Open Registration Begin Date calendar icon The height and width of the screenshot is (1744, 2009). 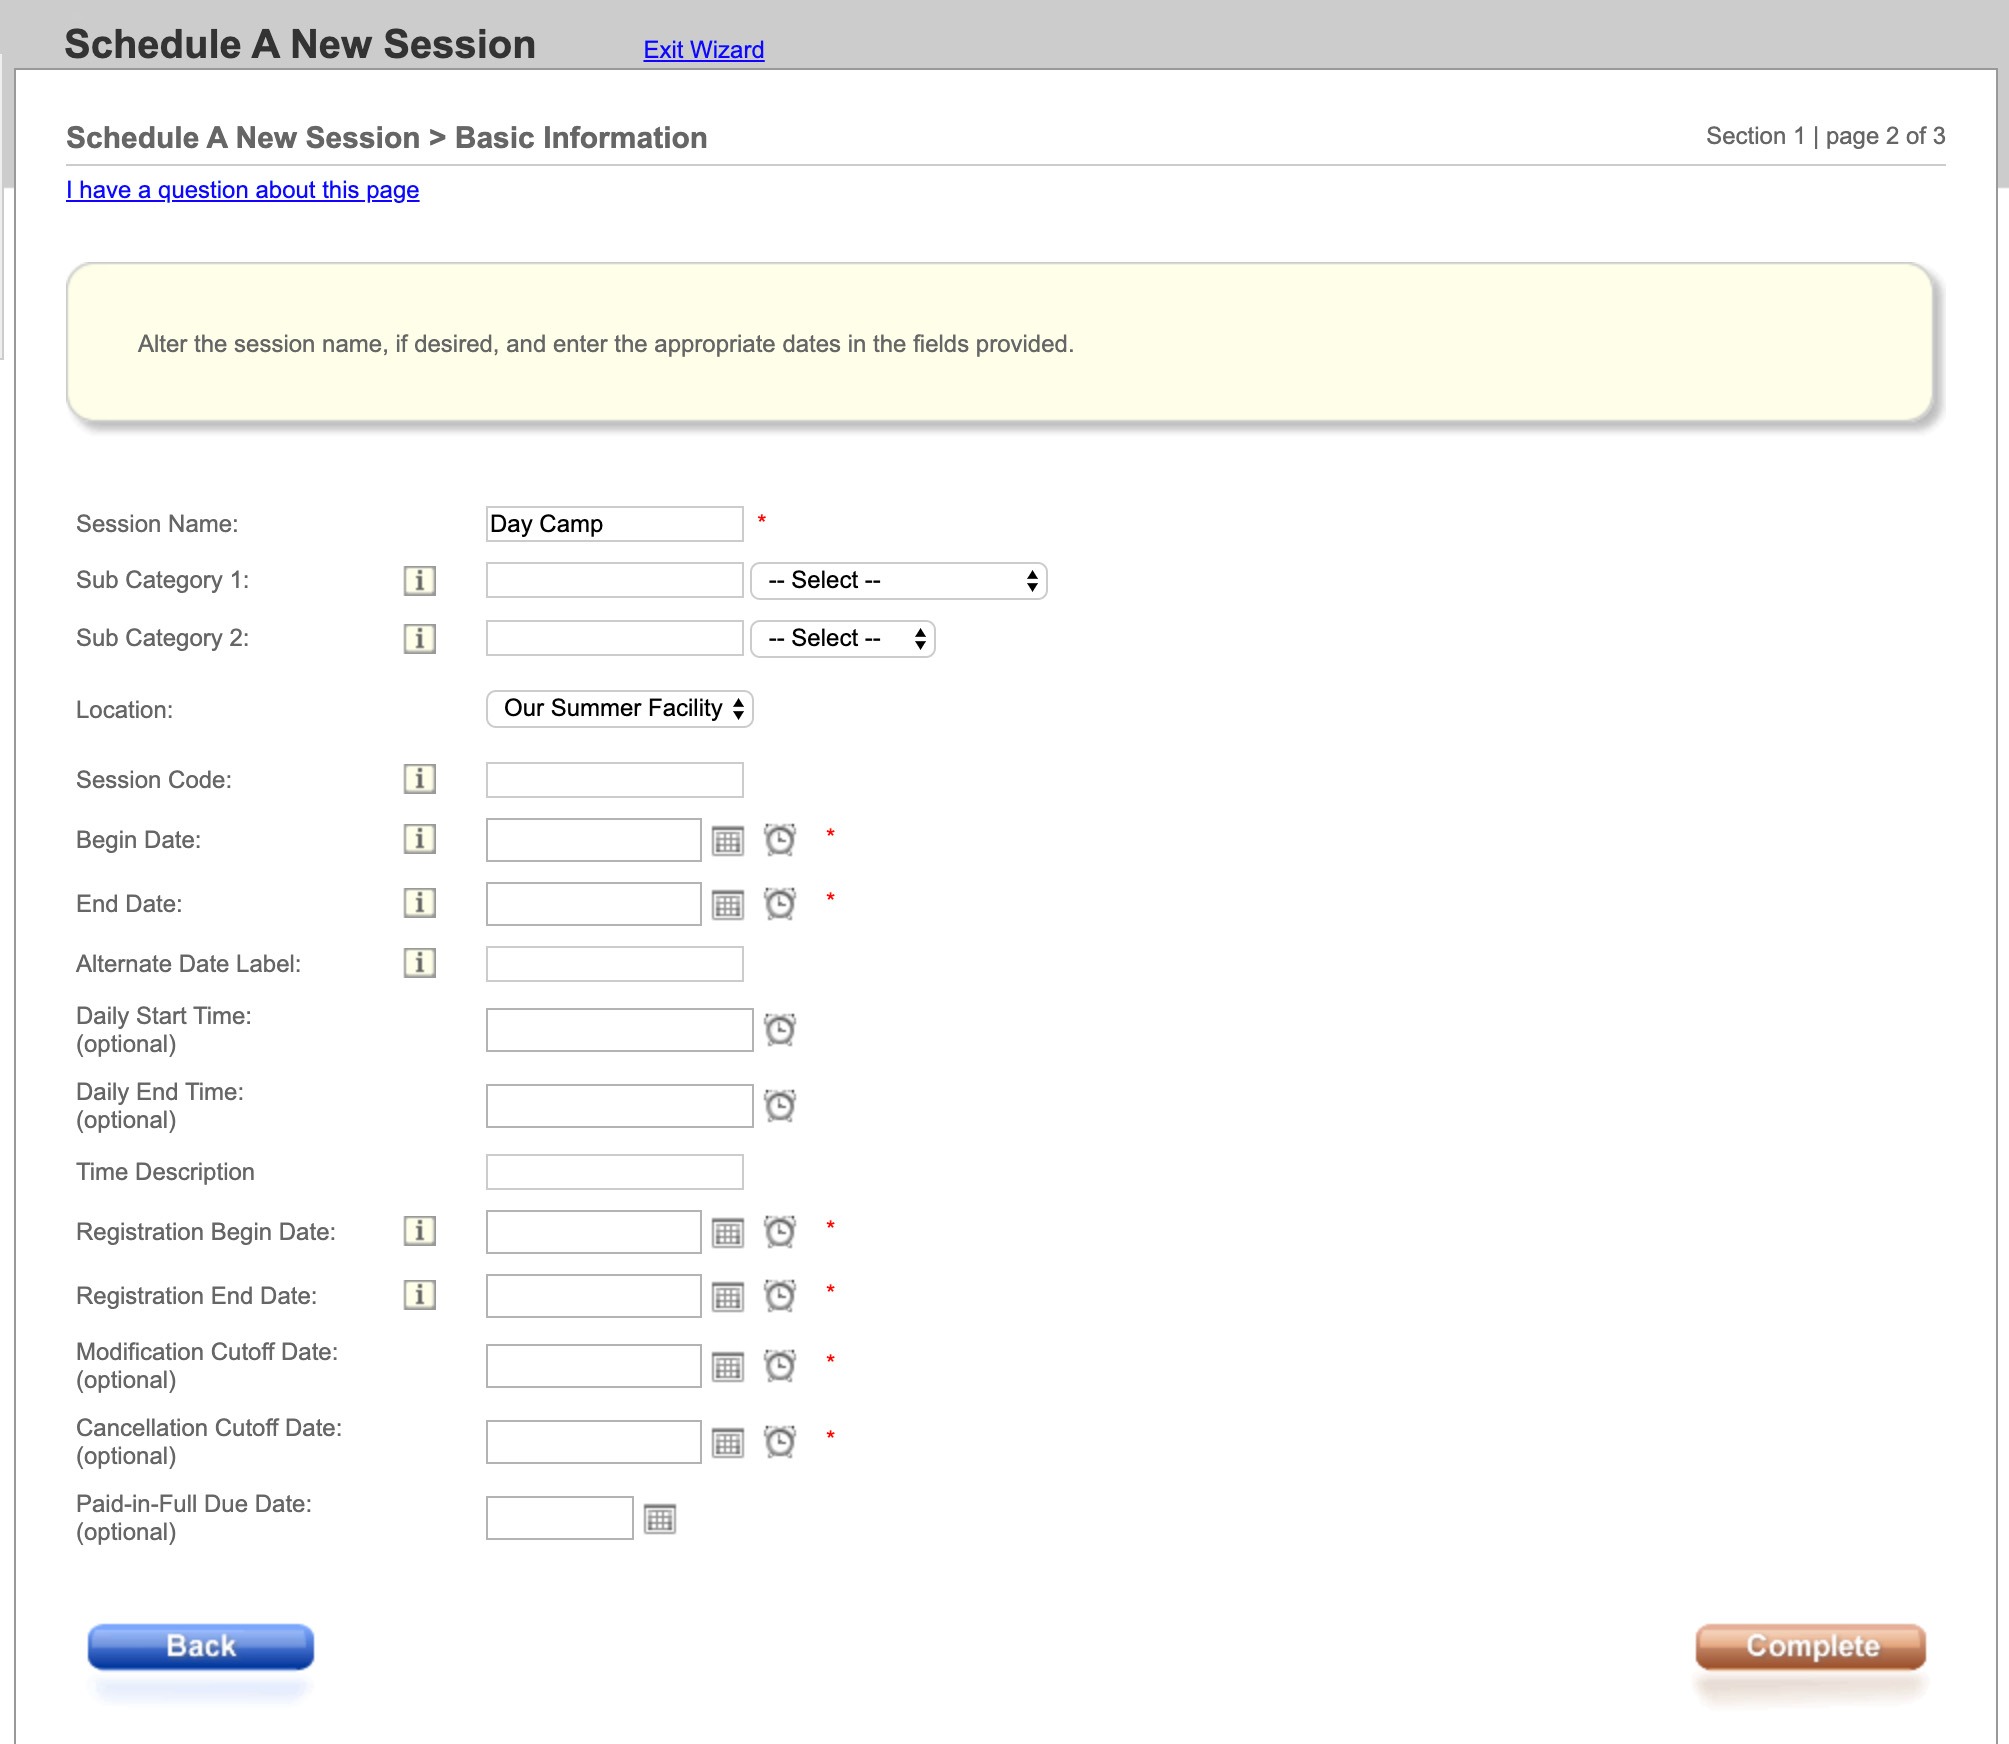click(727, 1233)
